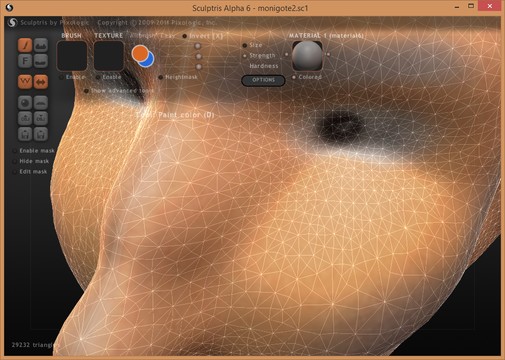This screenshot has height=360, width=505.
Task: Click the Sculptris logo icon
Action: click(12, 23)
